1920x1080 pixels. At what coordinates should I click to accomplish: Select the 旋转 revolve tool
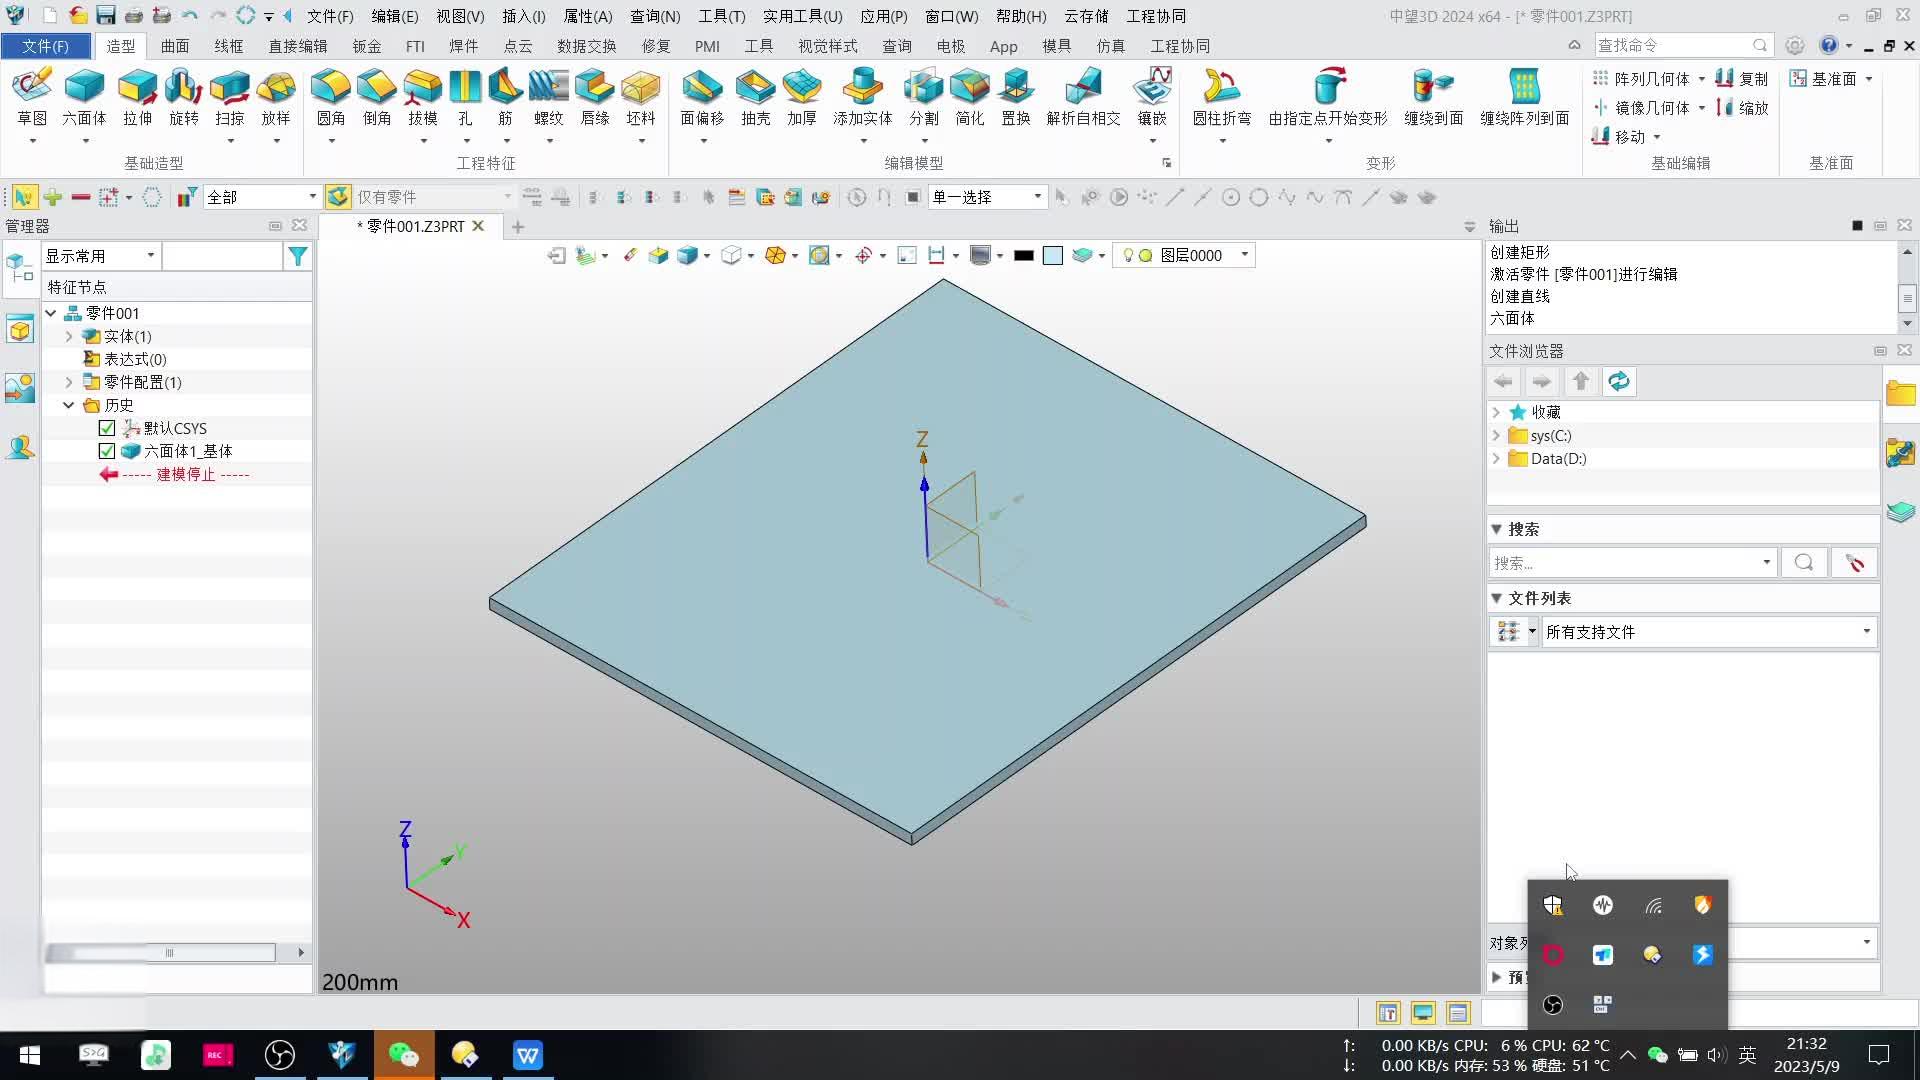click(x=183, y=98)
